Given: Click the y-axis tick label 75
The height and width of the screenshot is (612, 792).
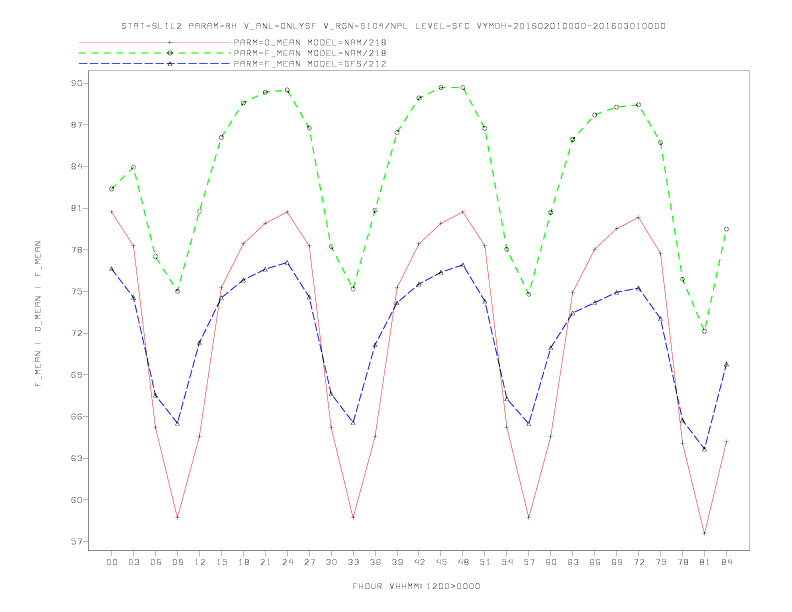Looking at the screenshot, I should pos(76,291).
